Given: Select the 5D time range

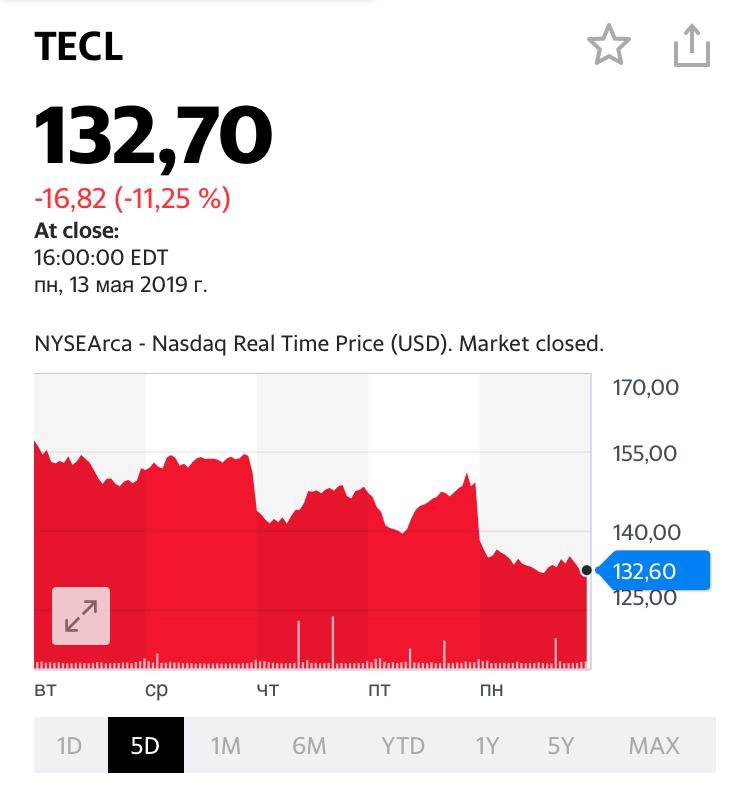Looking at the screenshot, I should 146,745.
